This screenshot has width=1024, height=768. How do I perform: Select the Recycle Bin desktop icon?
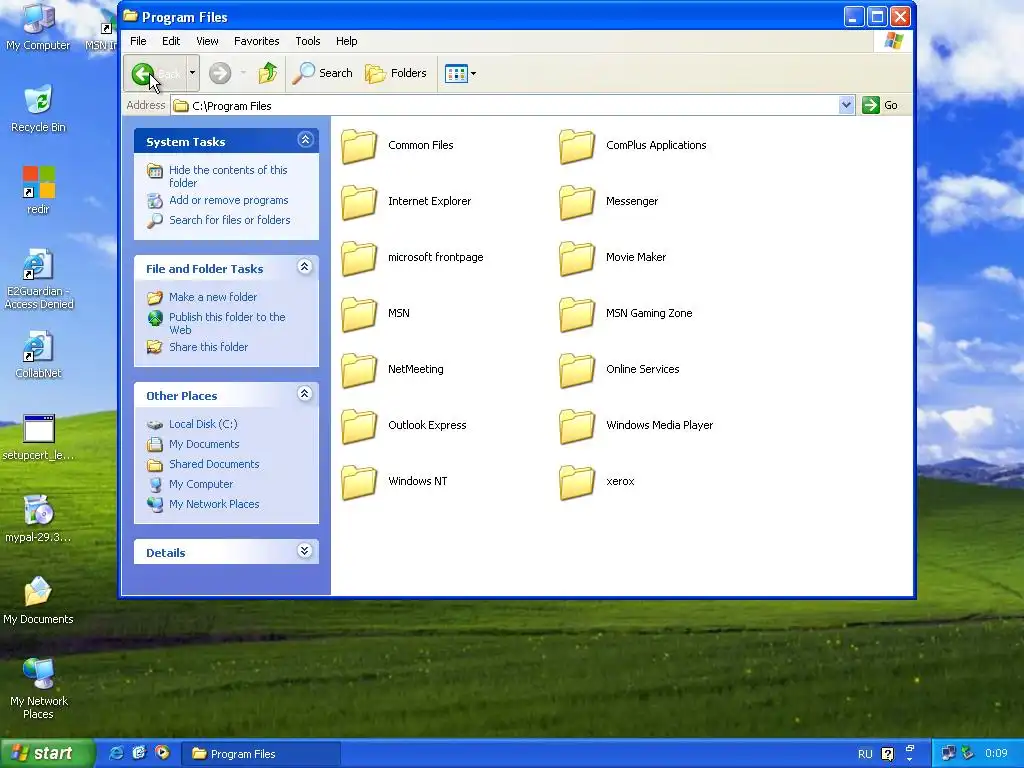[x=39, y=101]
